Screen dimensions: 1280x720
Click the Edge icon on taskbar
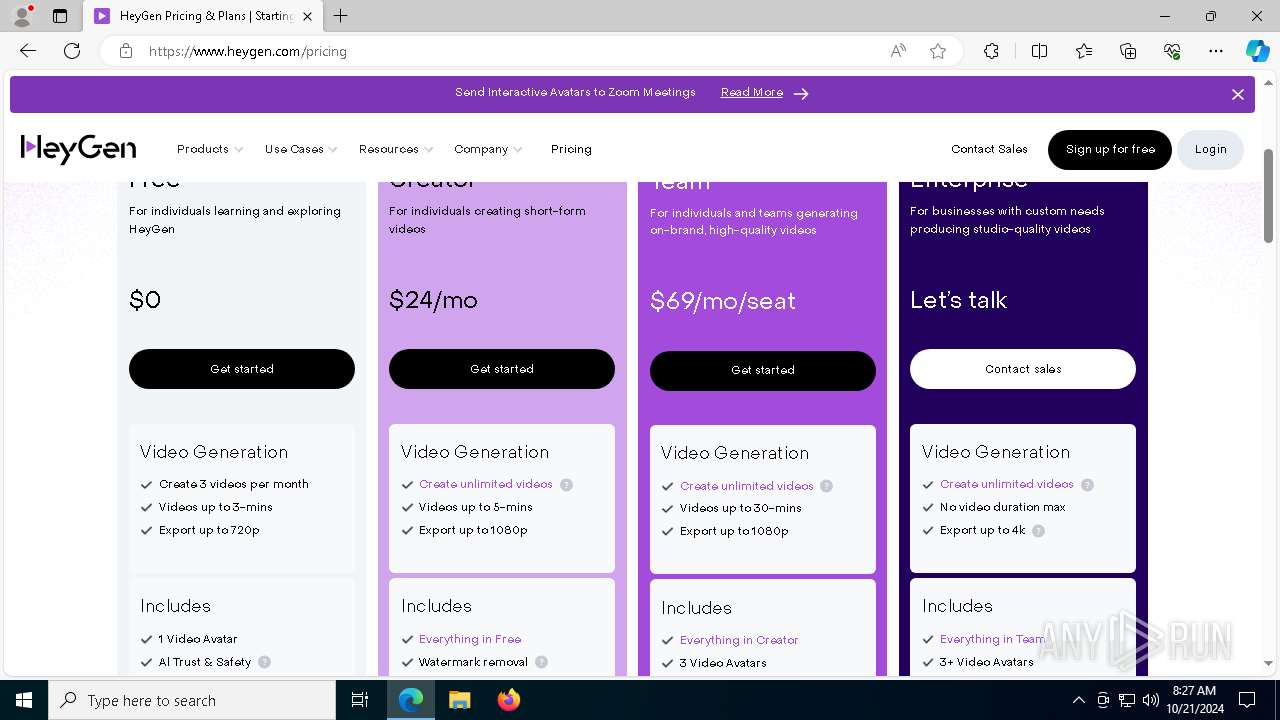[x=411, y=700]
